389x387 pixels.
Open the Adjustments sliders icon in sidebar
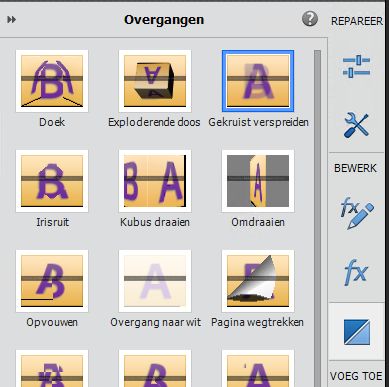coord(356,67)
